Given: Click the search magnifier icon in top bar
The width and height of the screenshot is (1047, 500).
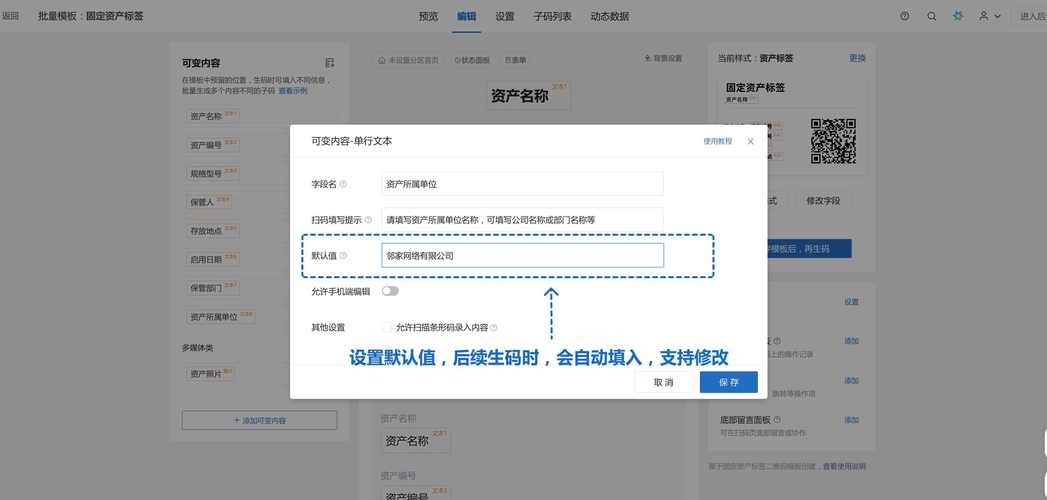Looking at the screenshot, I should click(931, 16).
